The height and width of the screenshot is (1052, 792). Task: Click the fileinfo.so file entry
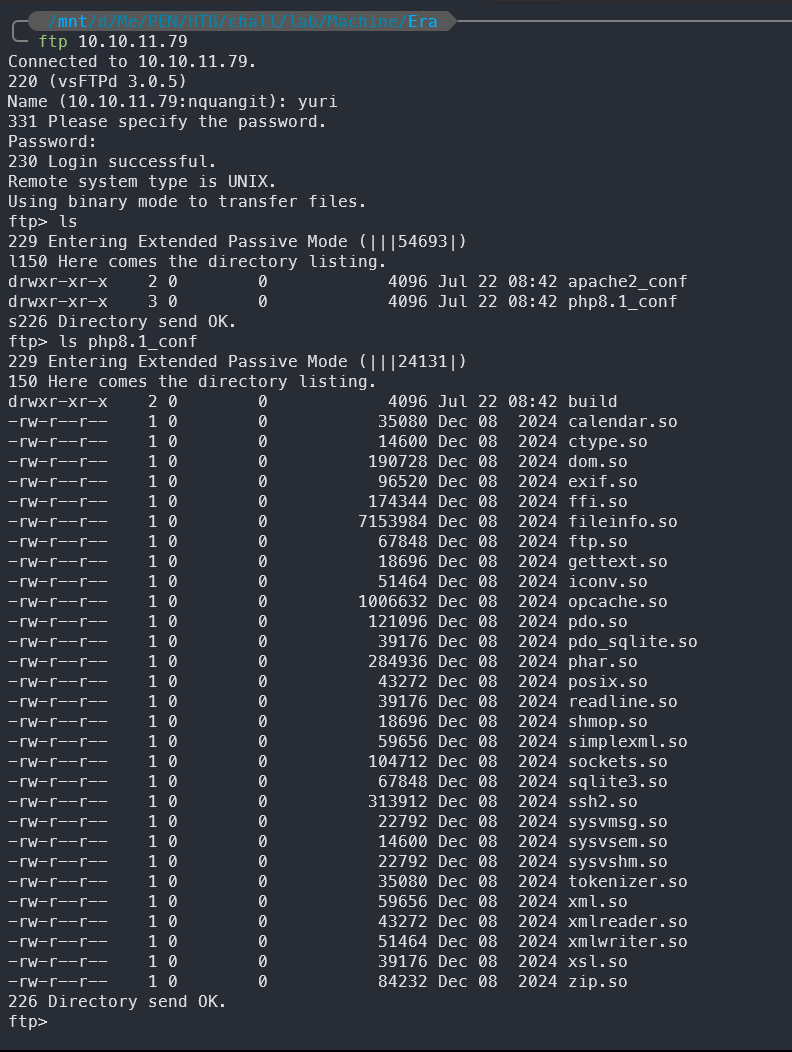click(622, 522)
